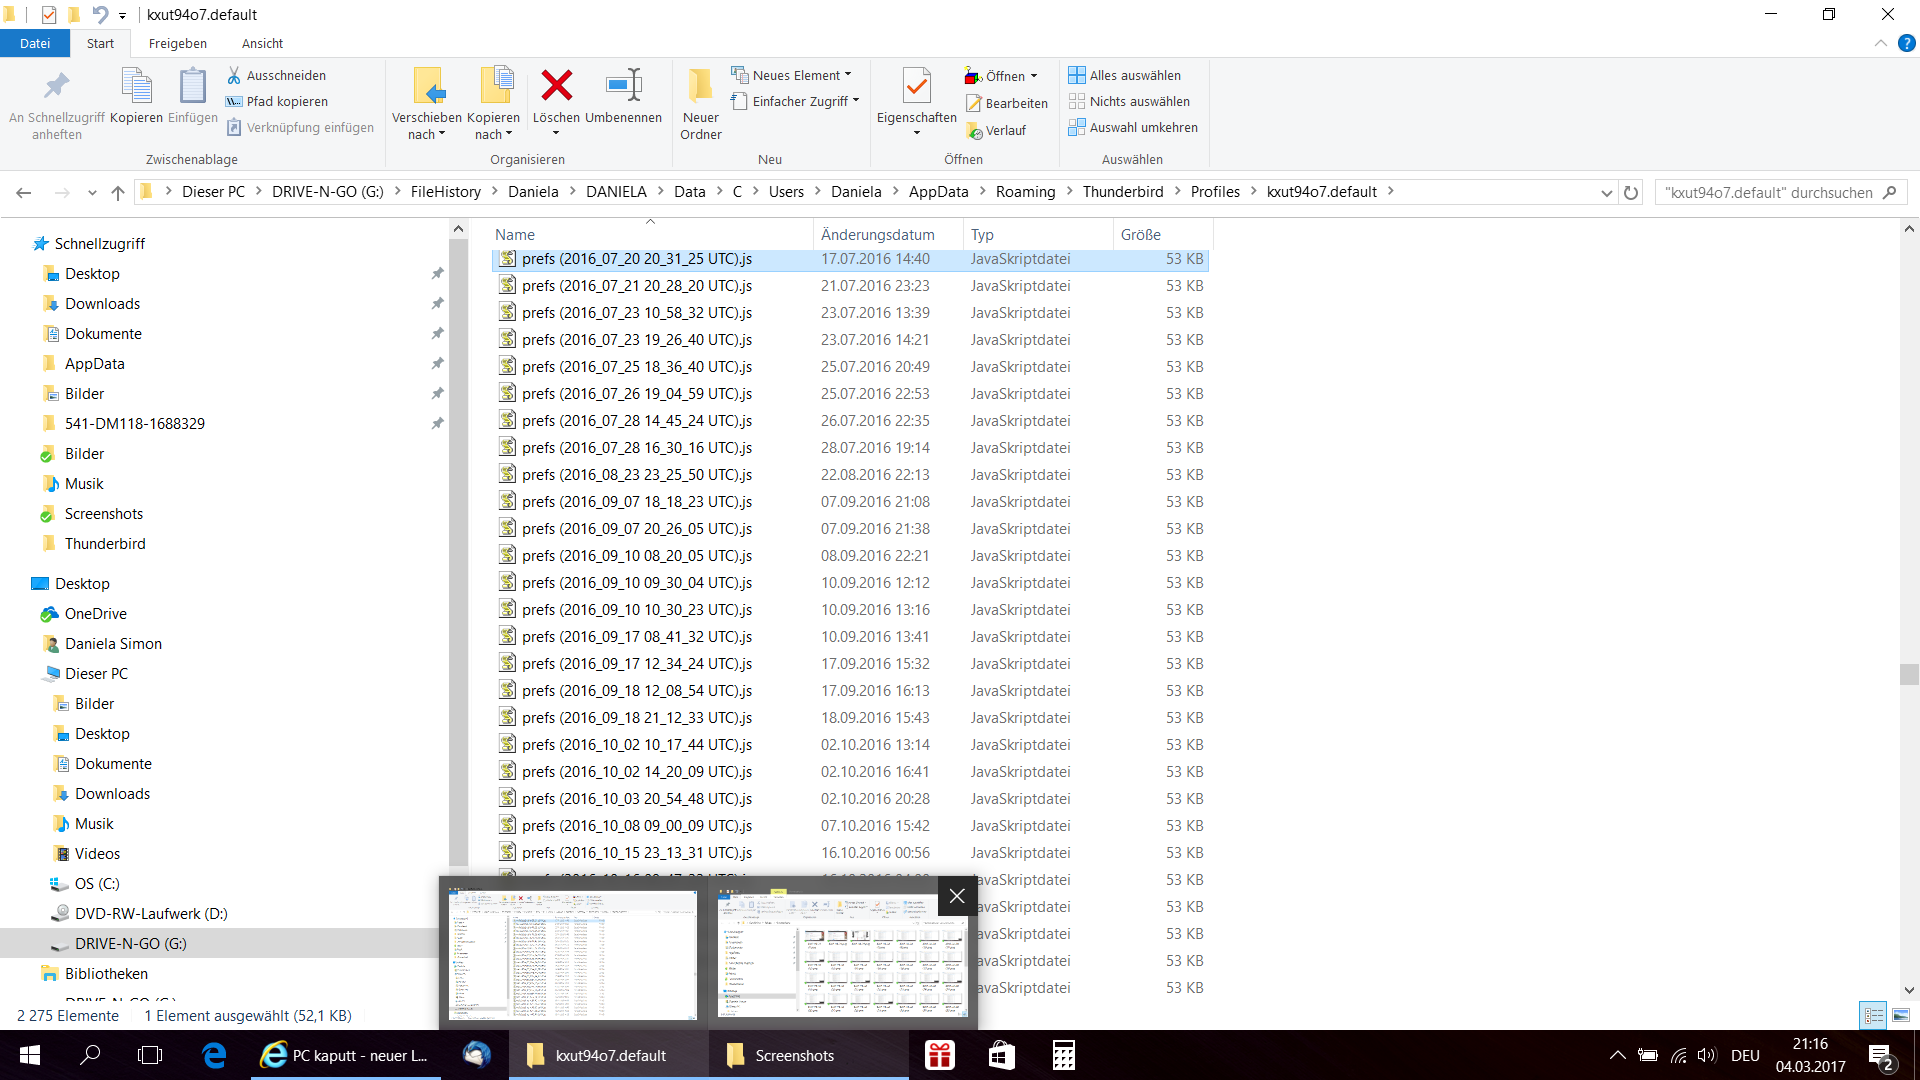Click the search box for kxut94o7.default
1920x1080 pixels.
[x=1767, y=192]
